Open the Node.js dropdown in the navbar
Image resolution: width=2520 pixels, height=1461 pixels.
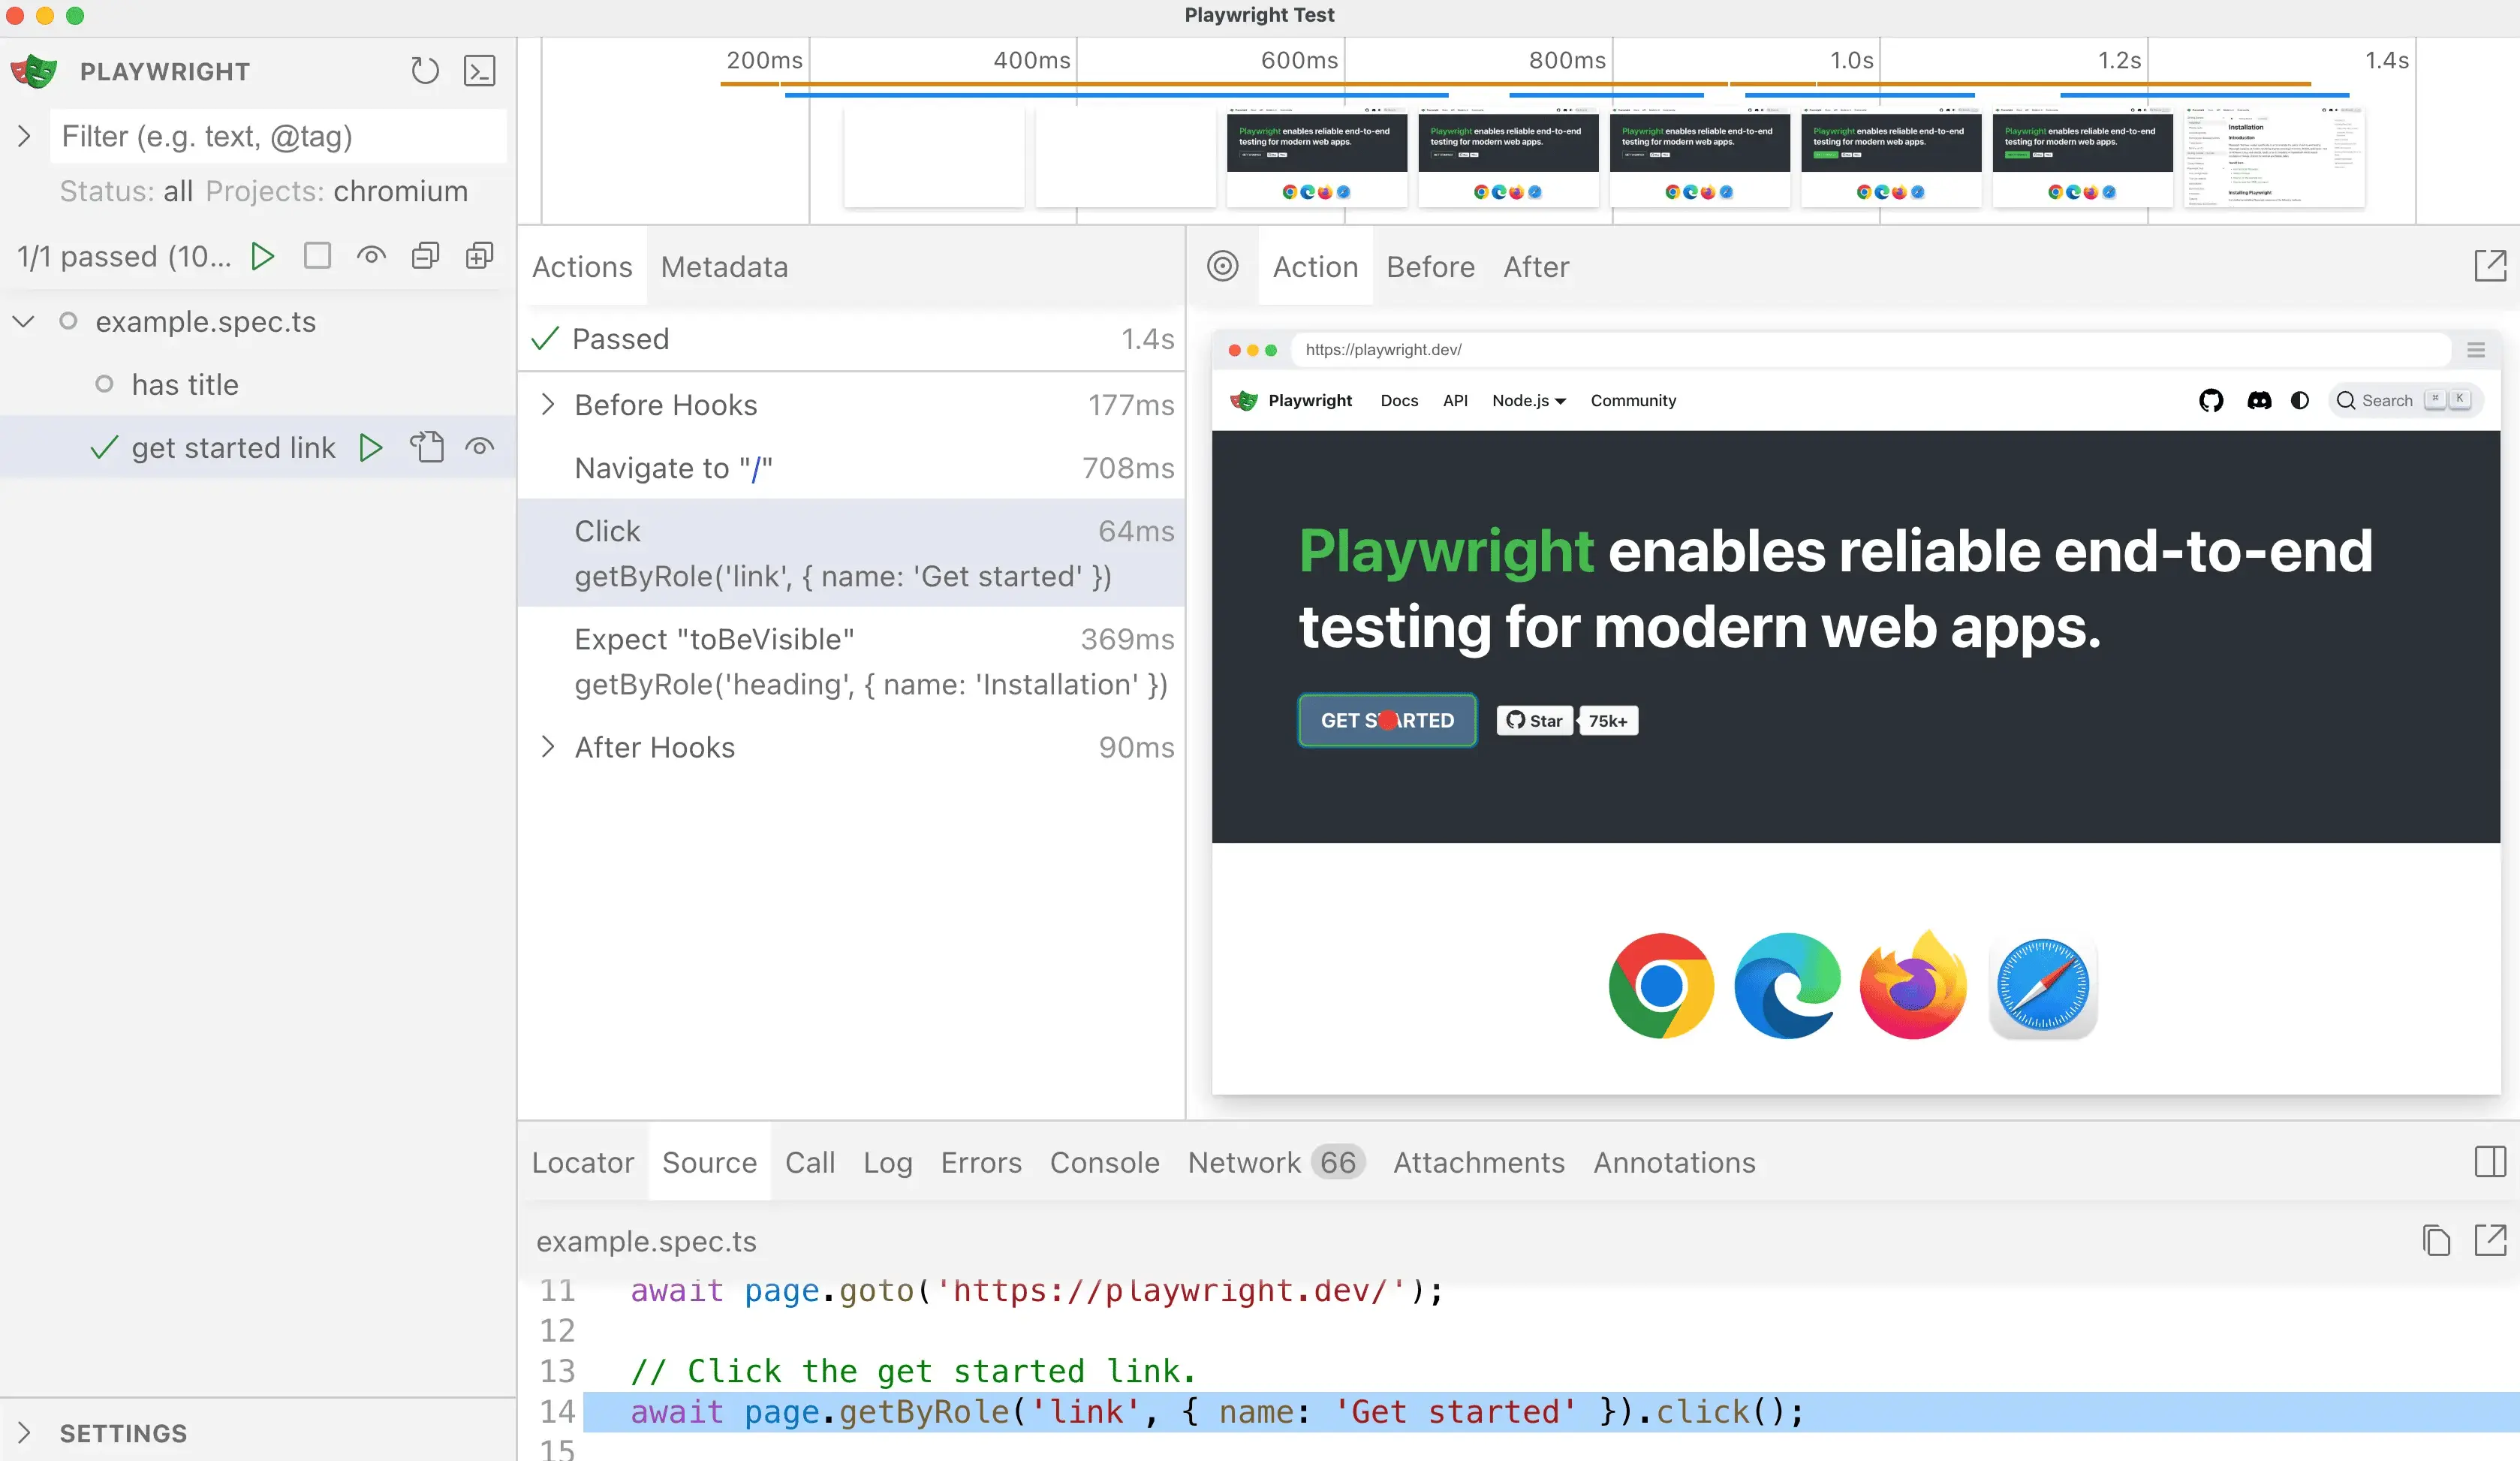click(x=1528, y=400)
